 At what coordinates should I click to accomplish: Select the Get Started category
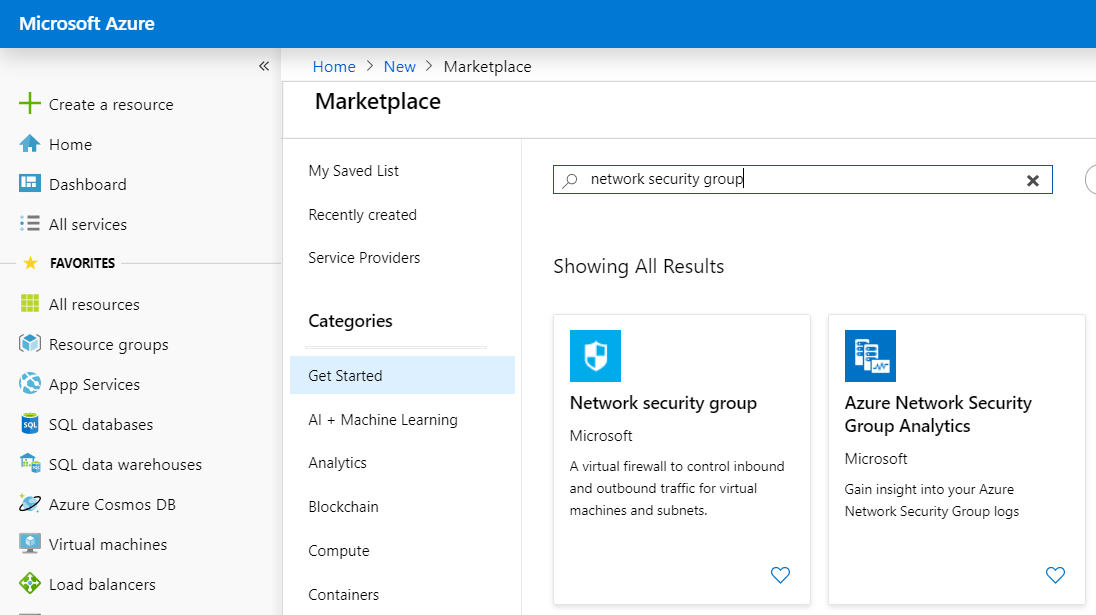pyautogui.click(x=402, y=375)
